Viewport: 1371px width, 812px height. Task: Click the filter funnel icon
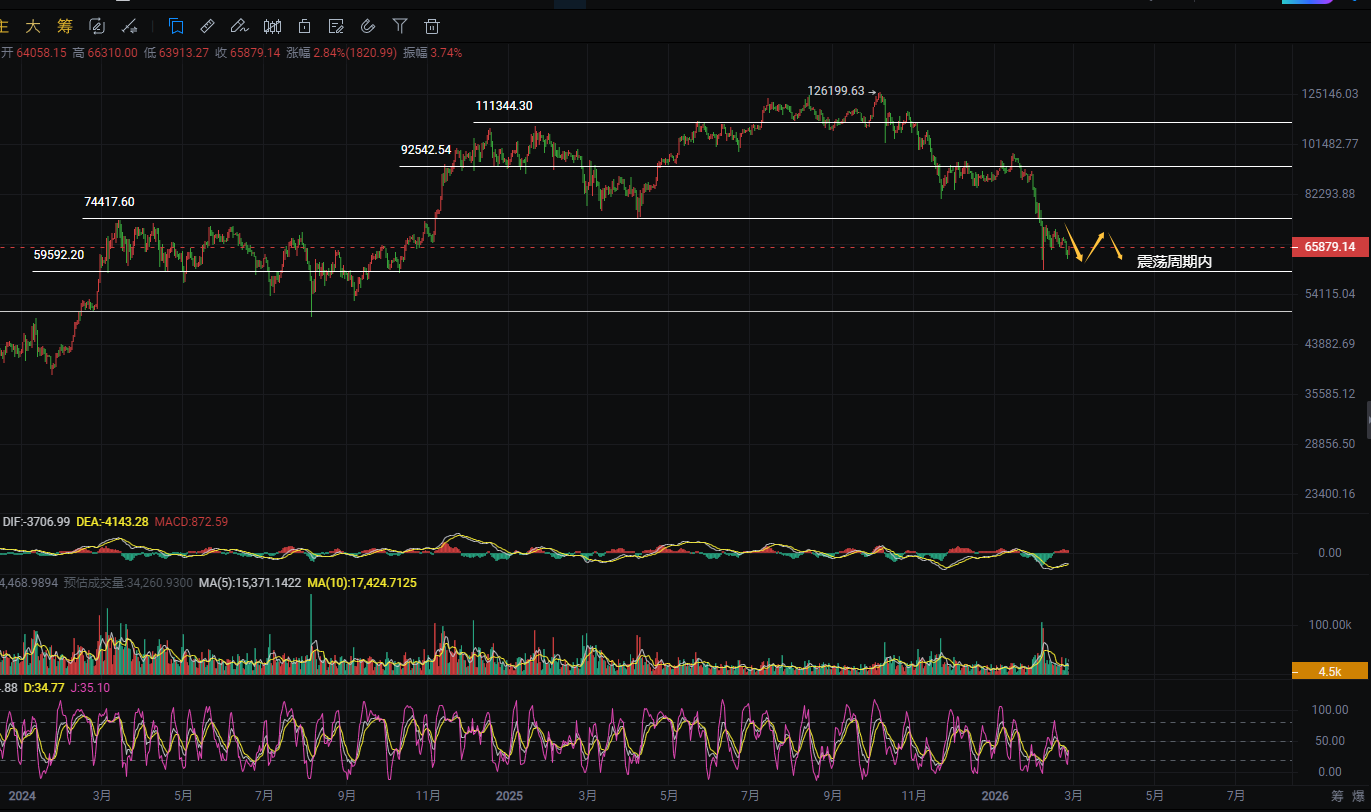click(400, 26)
